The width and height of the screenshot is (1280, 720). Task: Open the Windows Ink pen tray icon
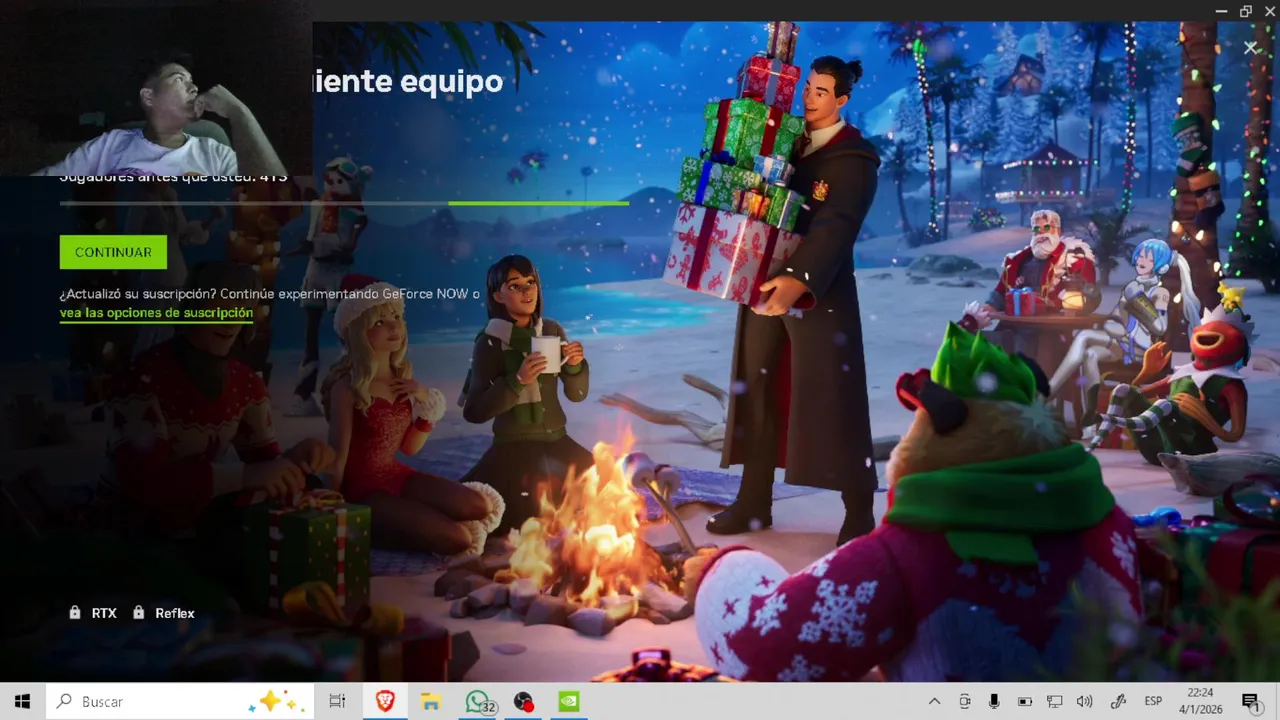1119,702
